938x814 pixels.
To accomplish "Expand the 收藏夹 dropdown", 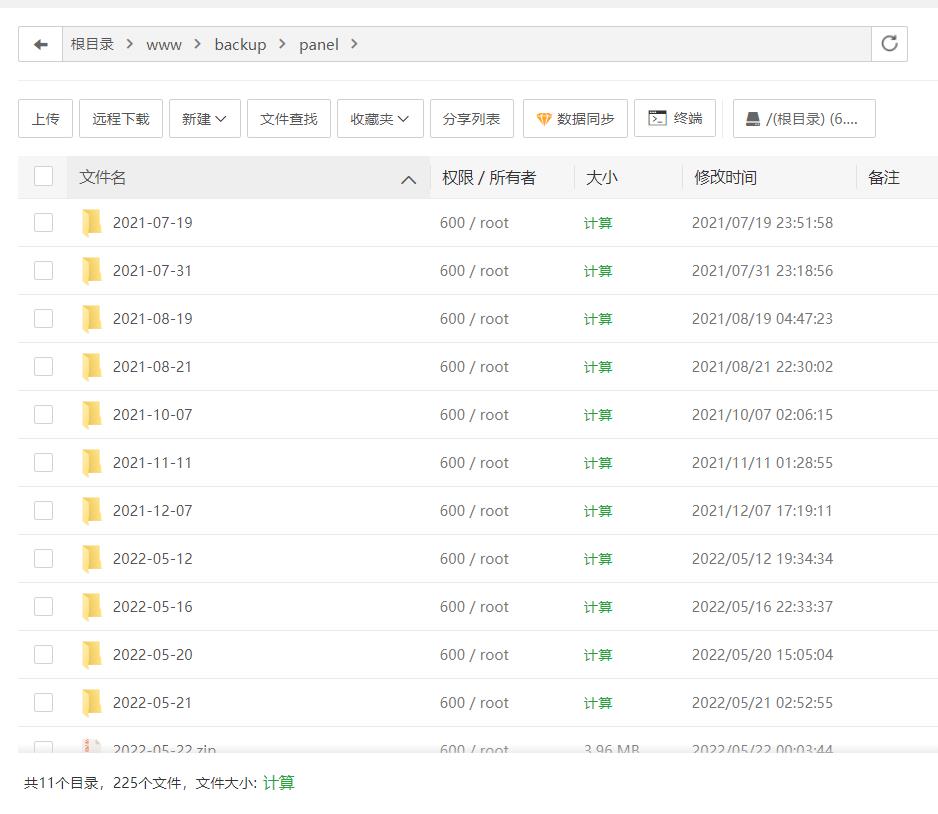I will (380, 119).
